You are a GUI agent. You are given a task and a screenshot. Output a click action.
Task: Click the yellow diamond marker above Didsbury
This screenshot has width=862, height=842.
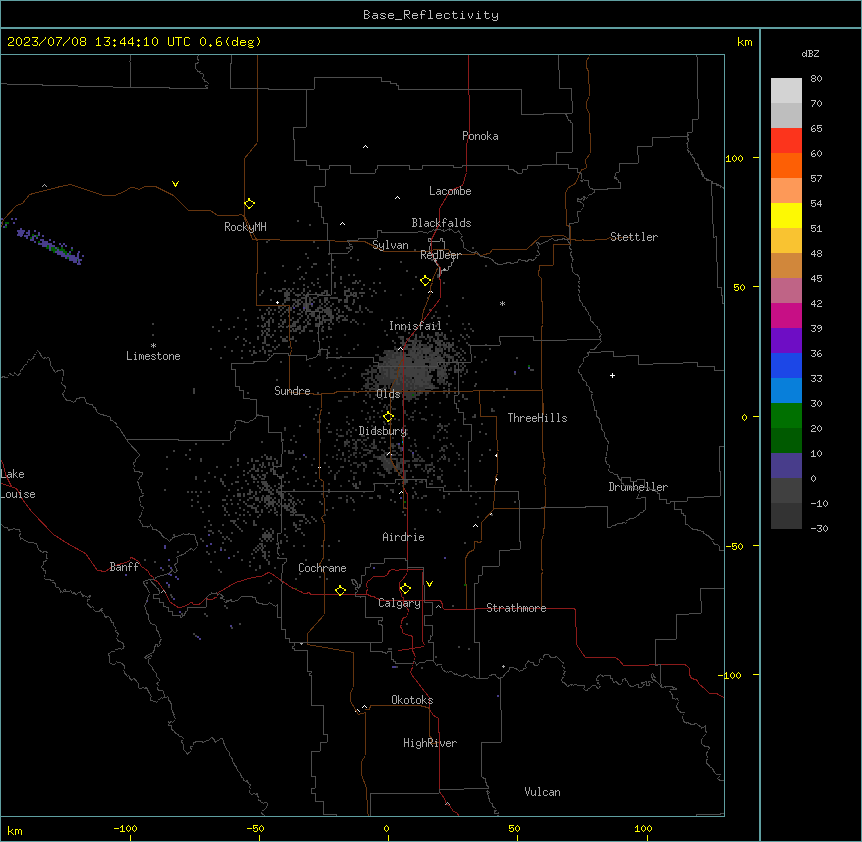(388, 417)
